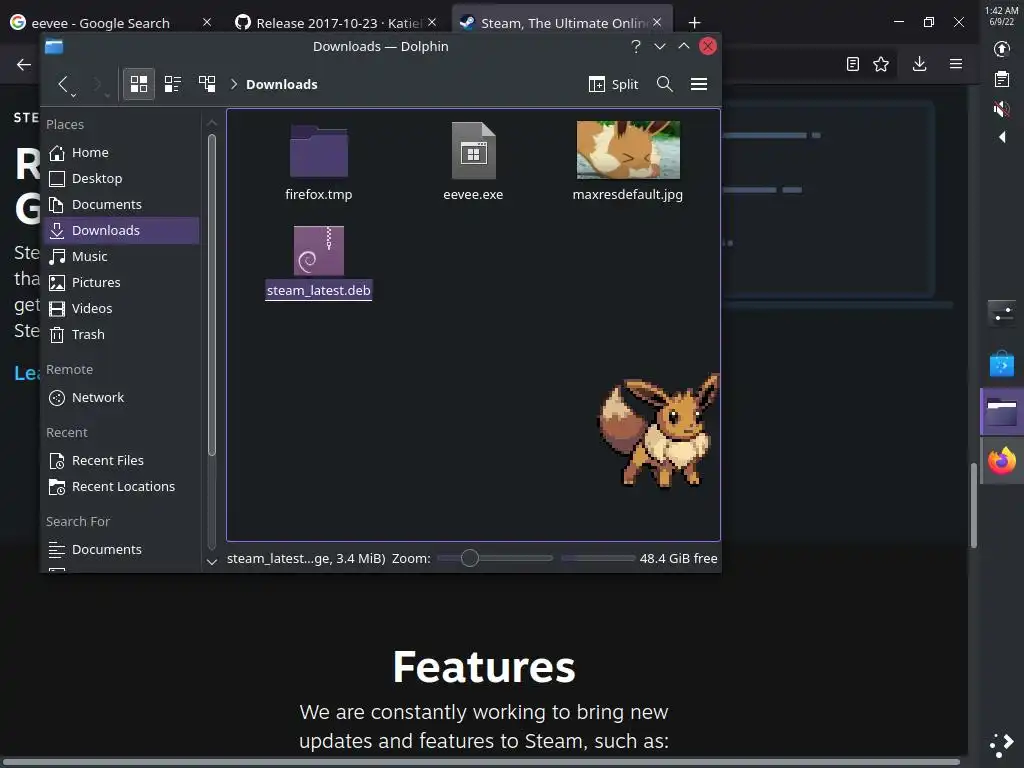Screen dimensions: 1024x768
Task: Click the Features heading on Steam page
Action: [484, 667]
